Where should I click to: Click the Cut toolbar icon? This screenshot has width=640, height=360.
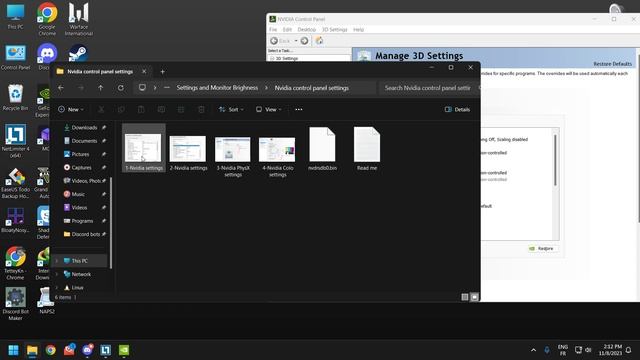[x=101, y=109]
